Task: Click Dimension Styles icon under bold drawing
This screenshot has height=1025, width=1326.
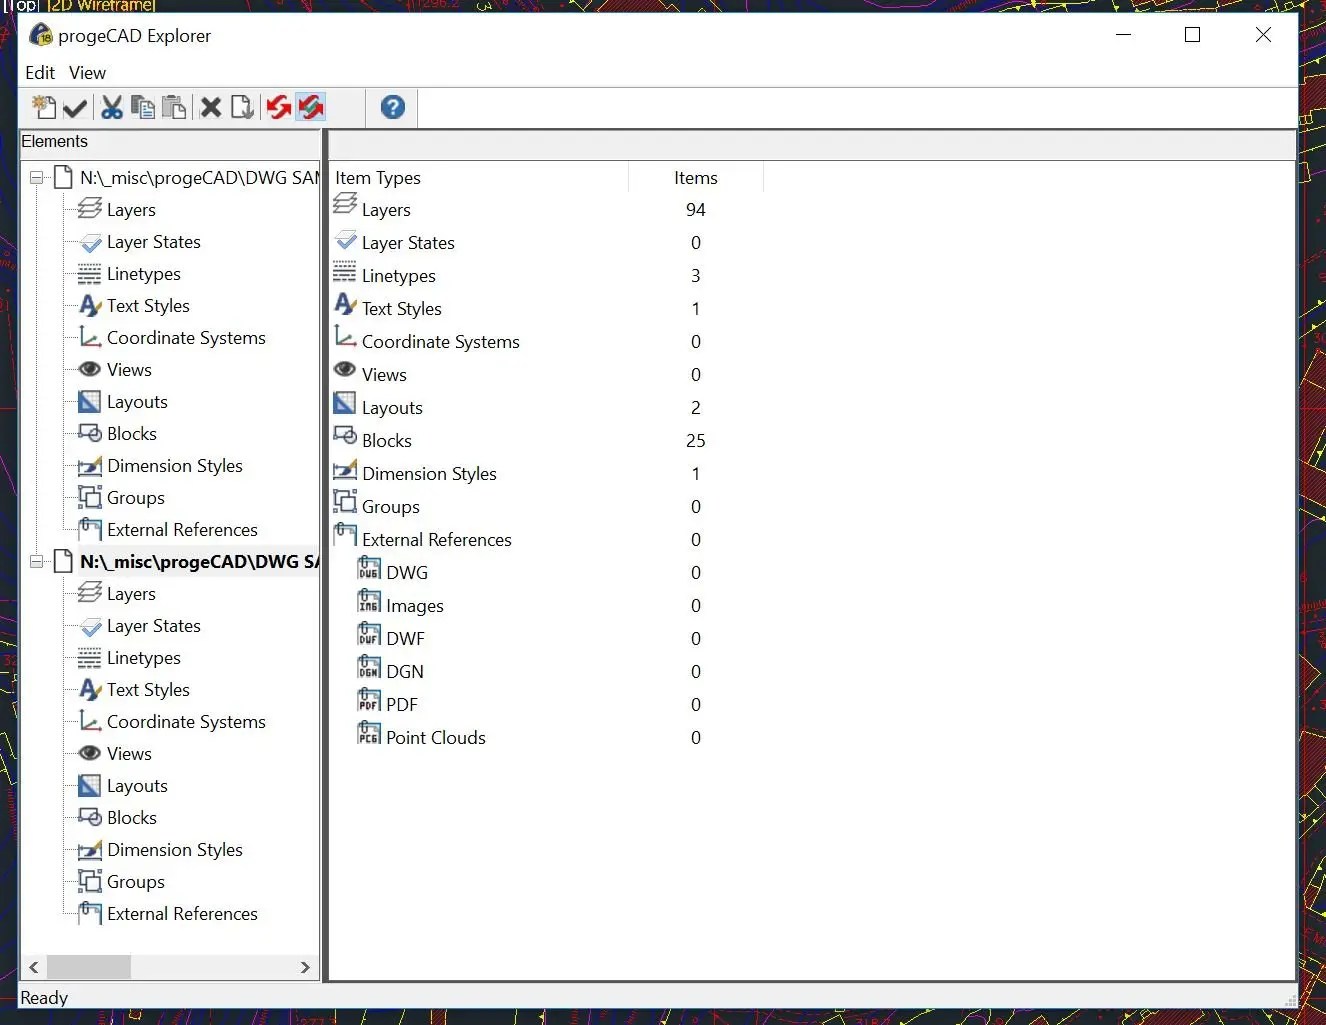Action: (90, 850)
